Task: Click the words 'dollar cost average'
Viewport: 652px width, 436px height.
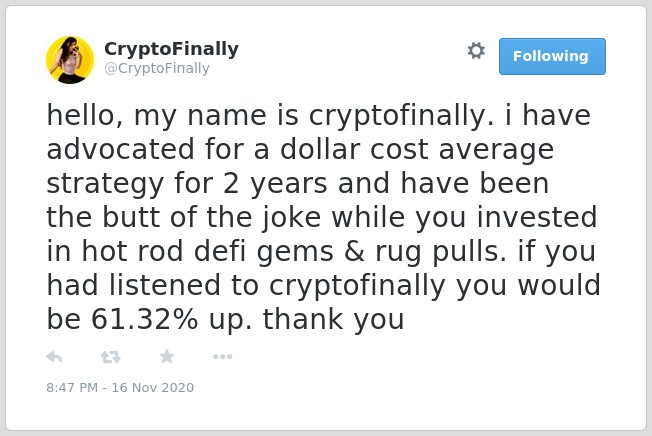Action: (417, 150)
